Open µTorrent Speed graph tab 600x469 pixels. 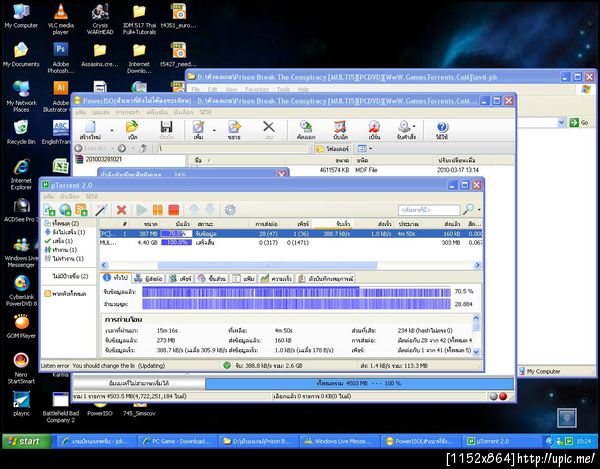pyautogui.click(x=276, y=279)
